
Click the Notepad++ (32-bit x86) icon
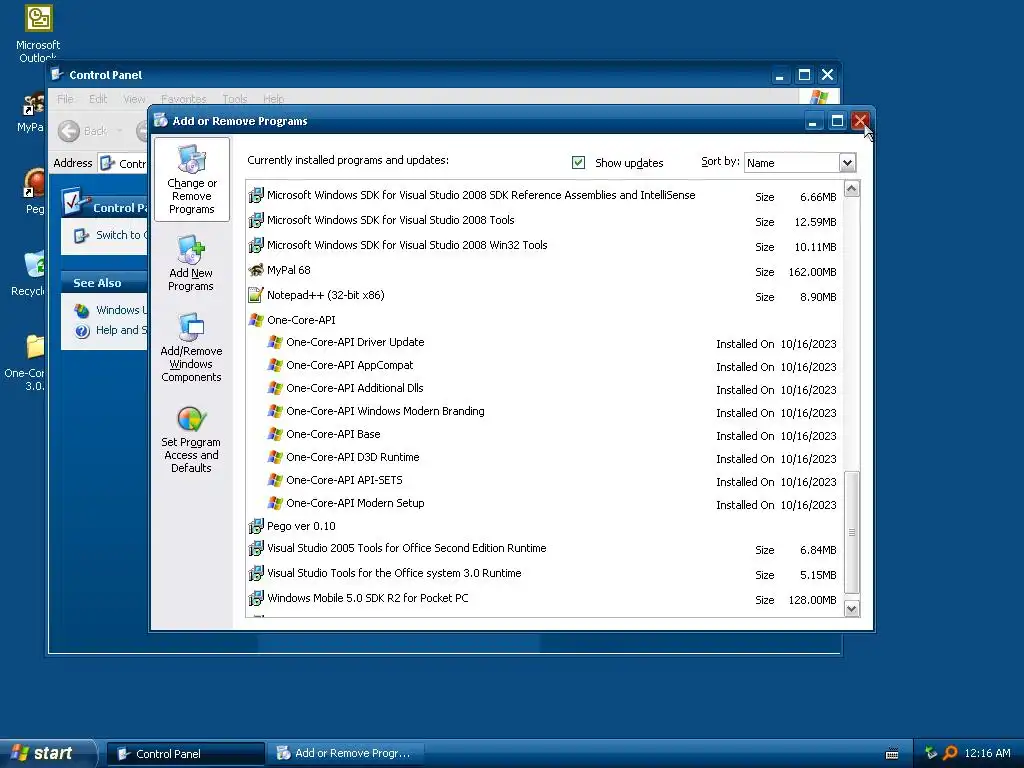coord(256,295)
